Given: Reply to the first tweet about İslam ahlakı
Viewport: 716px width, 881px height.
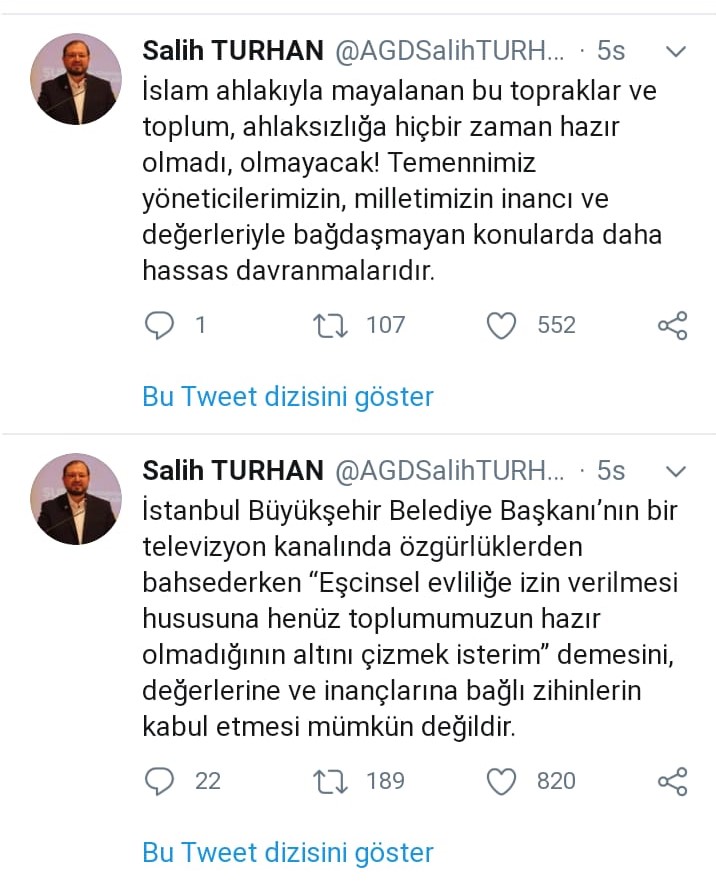Looking at the screenshot, I should pyautogui.click(x=160, y=325).
